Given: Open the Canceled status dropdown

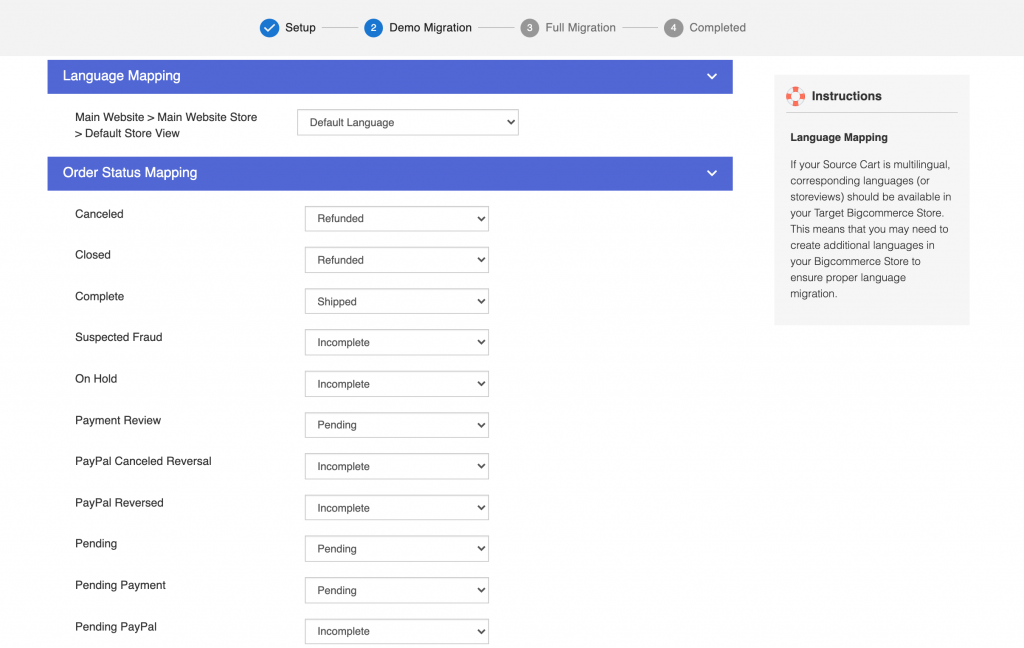Looking at the screenshot, I should pos(396,218).
